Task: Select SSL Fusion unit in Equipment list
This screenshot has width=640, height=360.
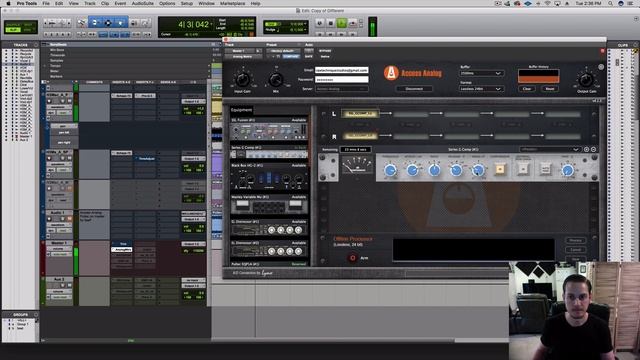Action: [269, 130]
